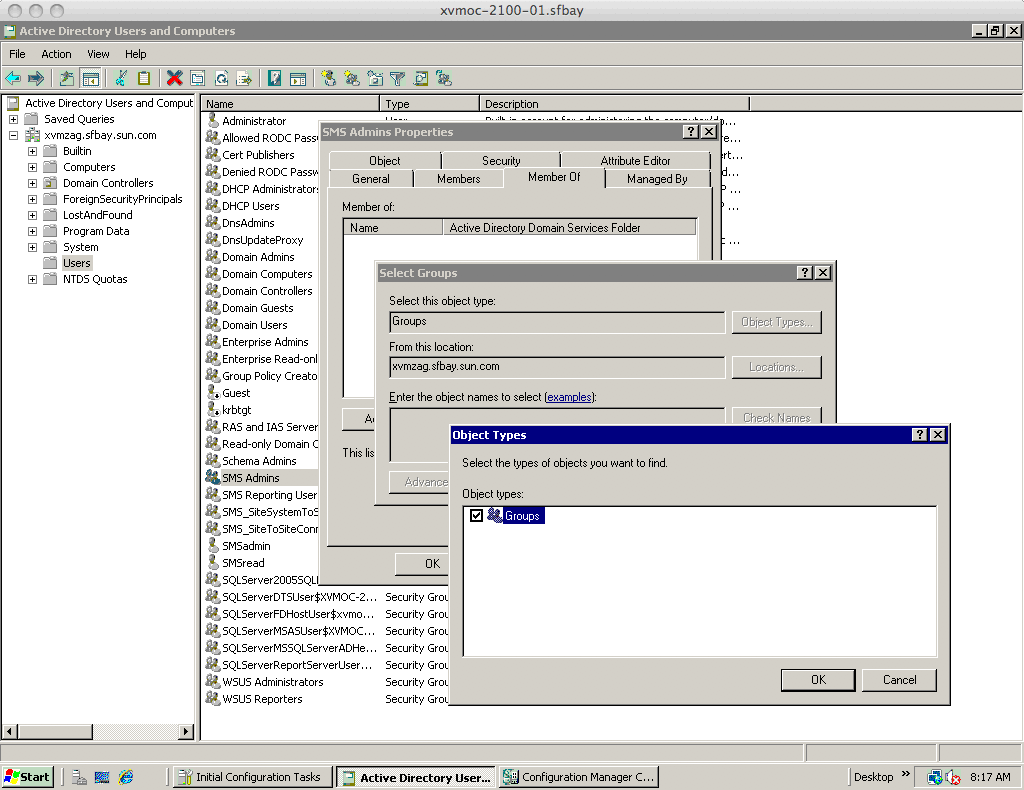Toggle the Show/Hide Action Pane icon

298,78
